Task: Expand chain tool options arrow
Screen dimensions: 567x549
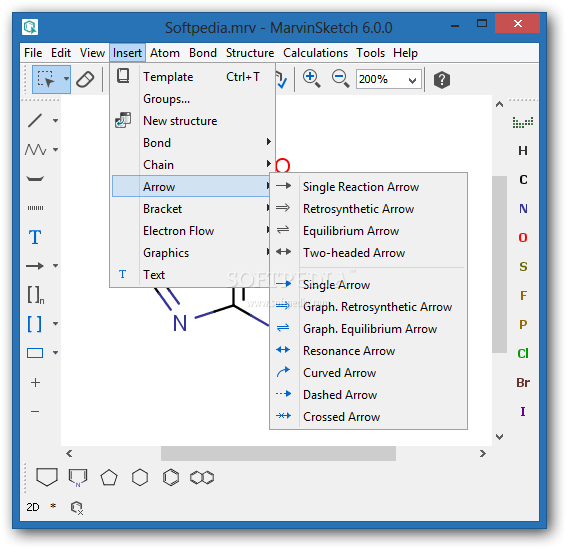Action: point(55,149)
